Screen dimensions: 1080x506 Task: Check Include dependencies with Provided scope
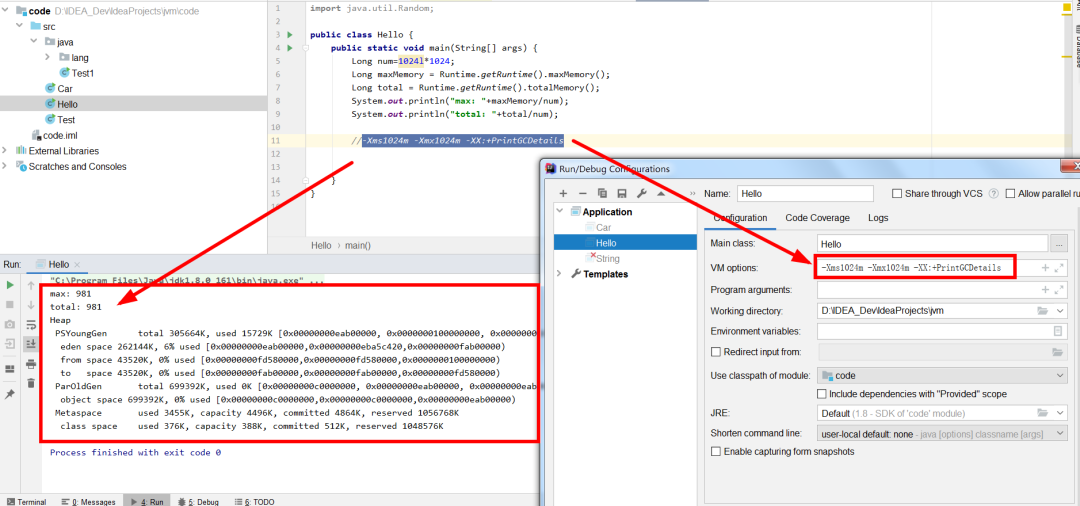(x=821, y=394)
